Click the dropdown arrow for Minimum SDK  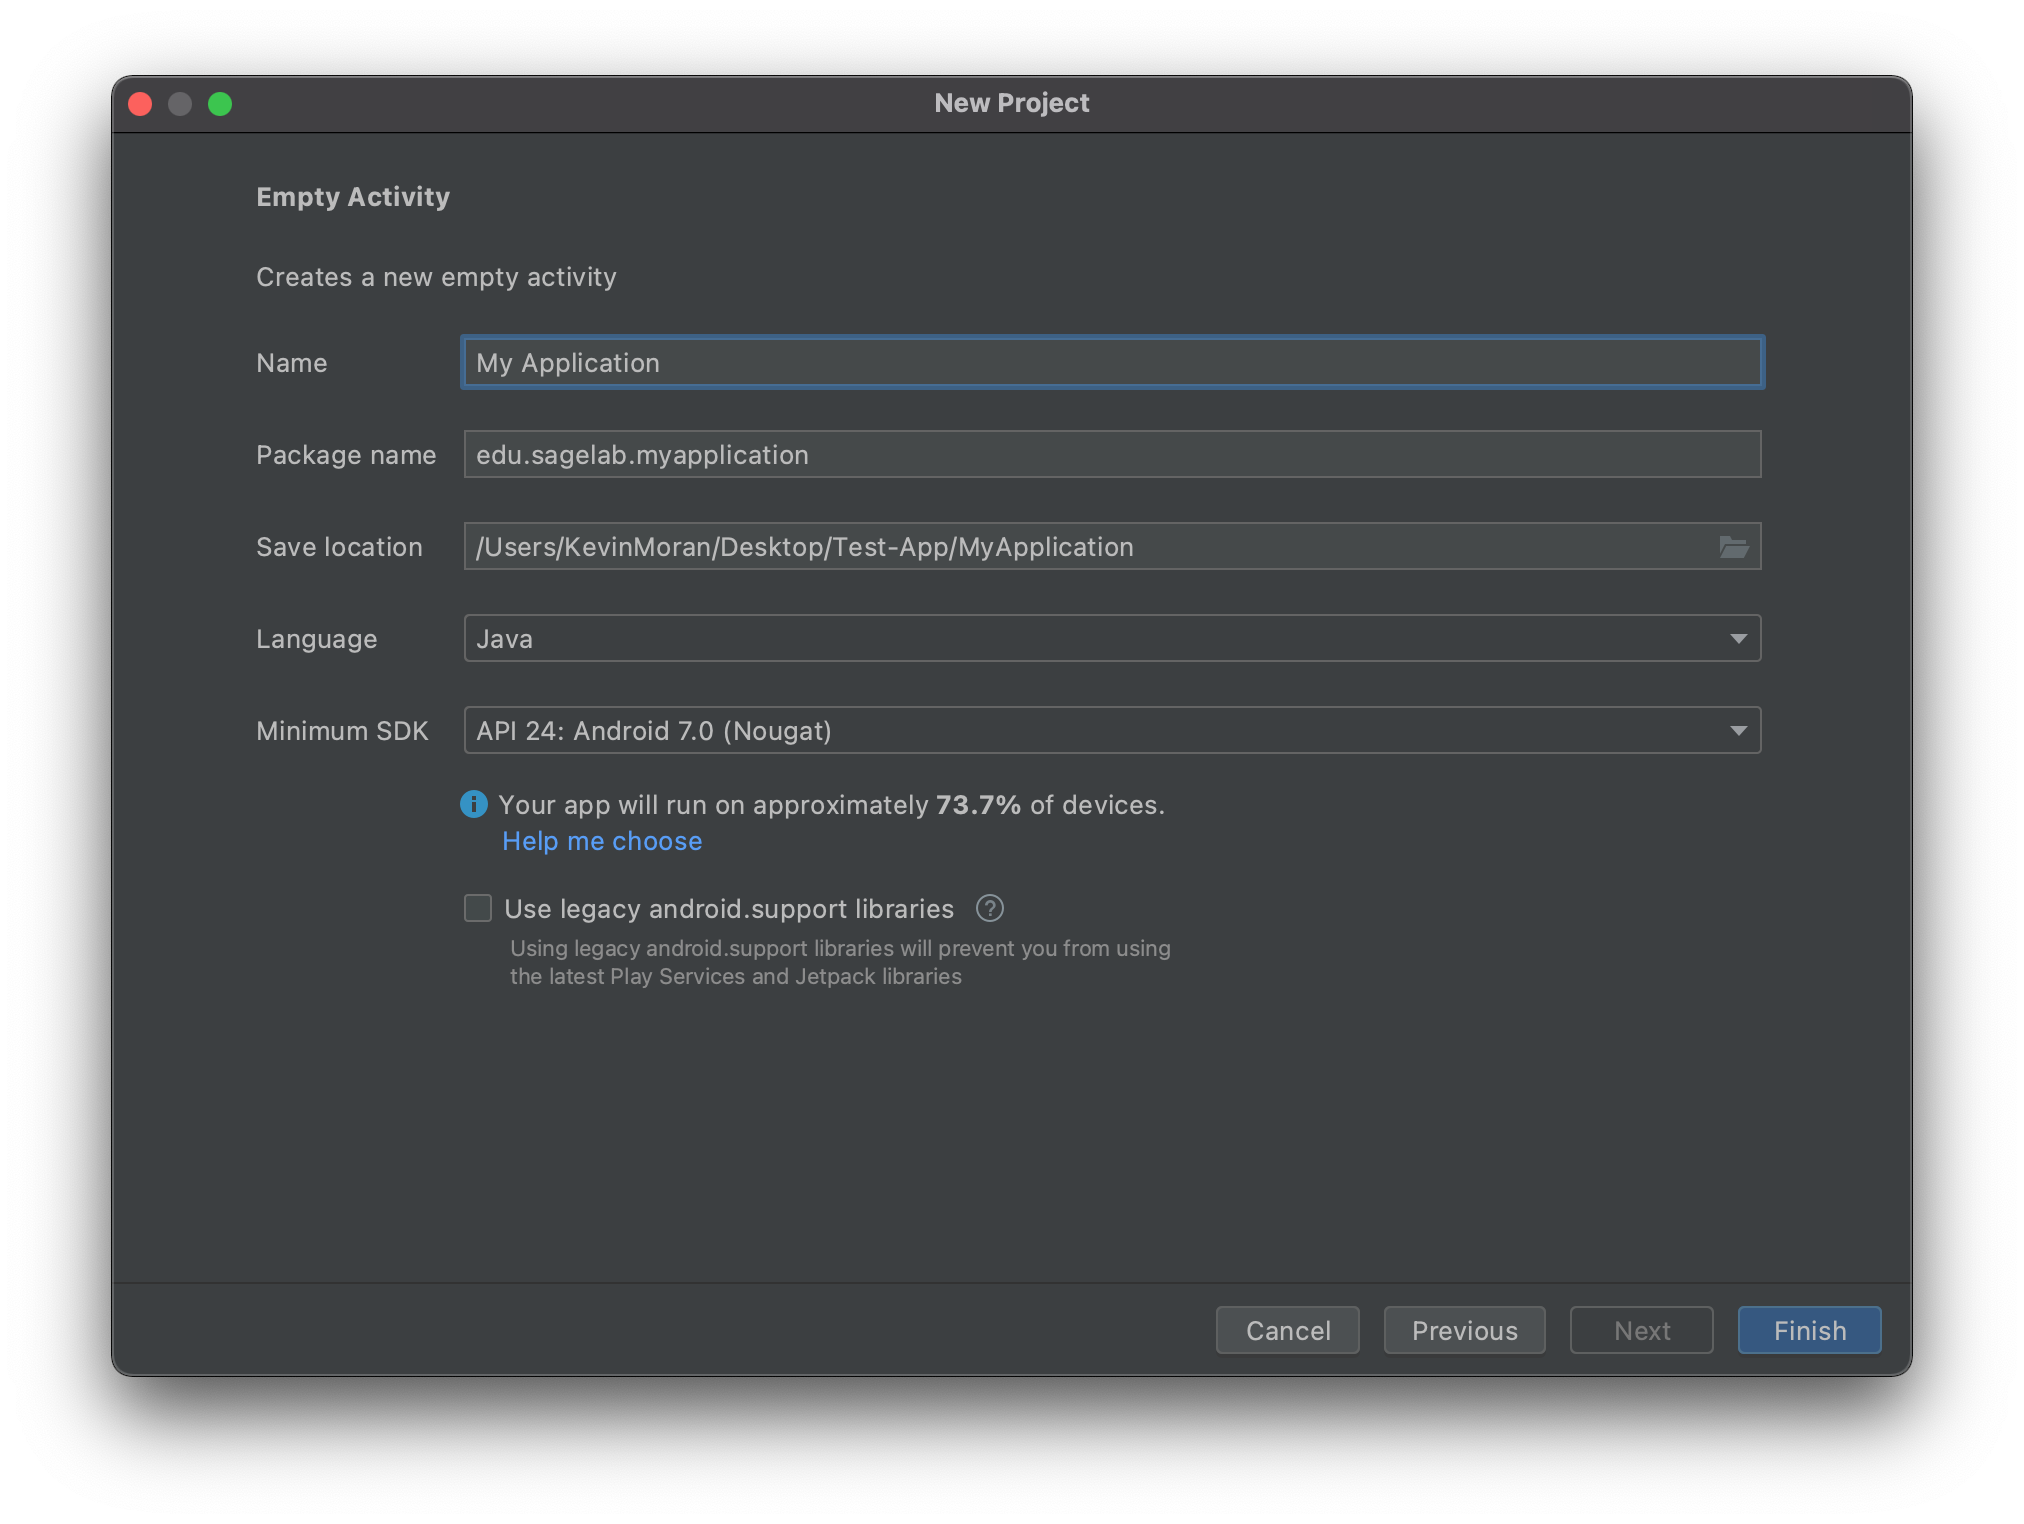(1738, 730)
